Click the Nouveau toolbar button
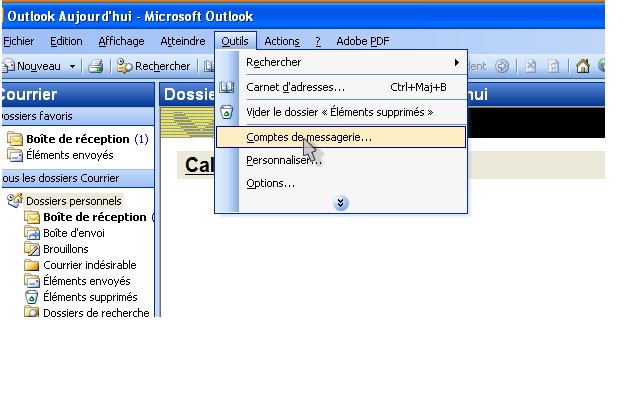The width and height of the screenshot is (640, 400). point(33,66)
